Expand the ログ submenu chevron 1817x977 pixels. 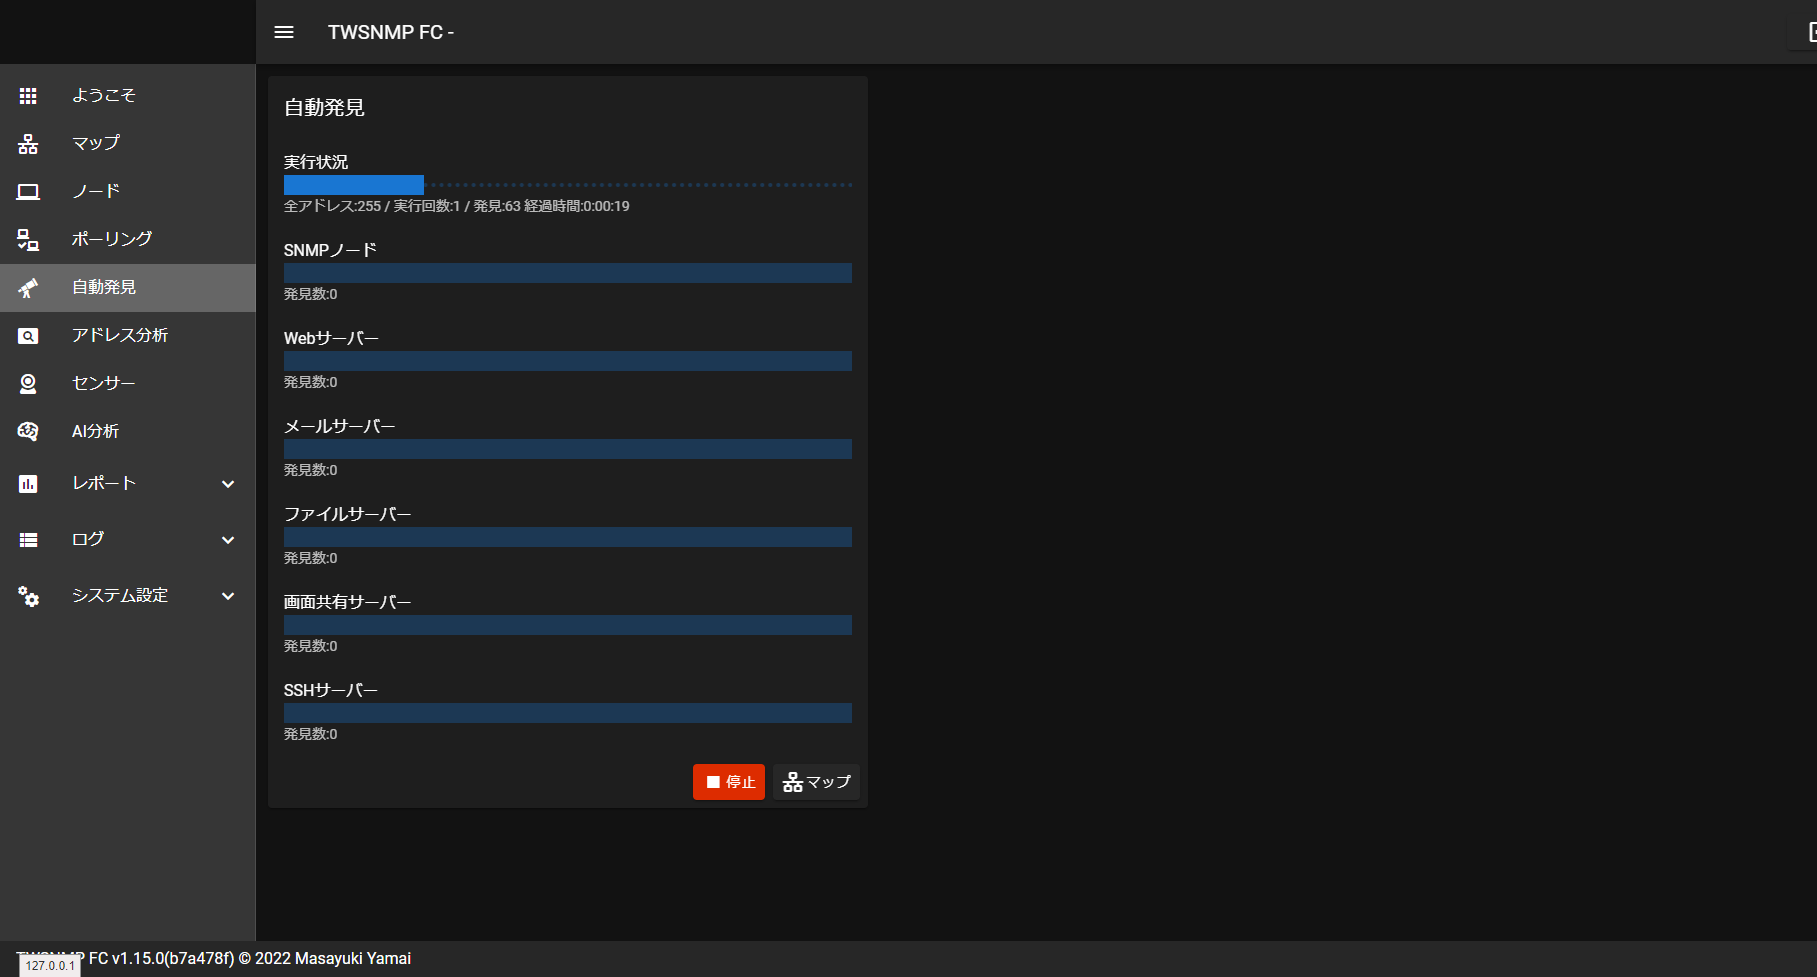point(228,540)
